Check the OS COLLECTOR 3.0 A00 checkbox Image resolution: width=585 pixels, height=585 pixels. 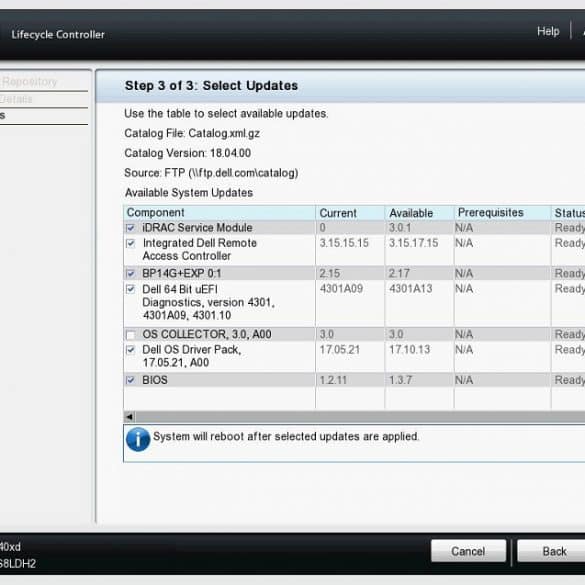click(131, 335)
